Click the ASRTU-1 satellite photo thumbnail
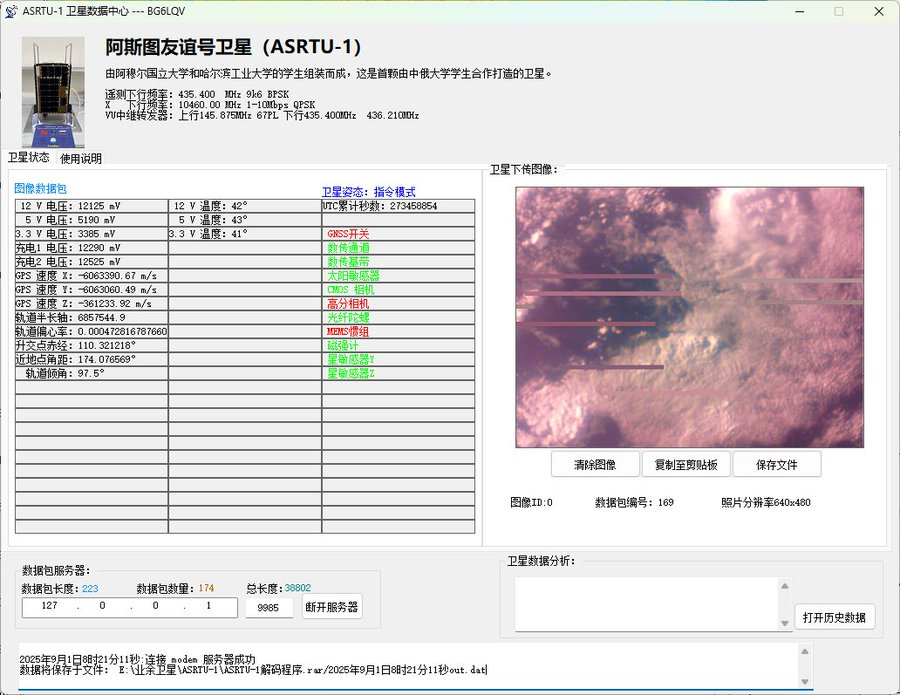 pos(53,92)
